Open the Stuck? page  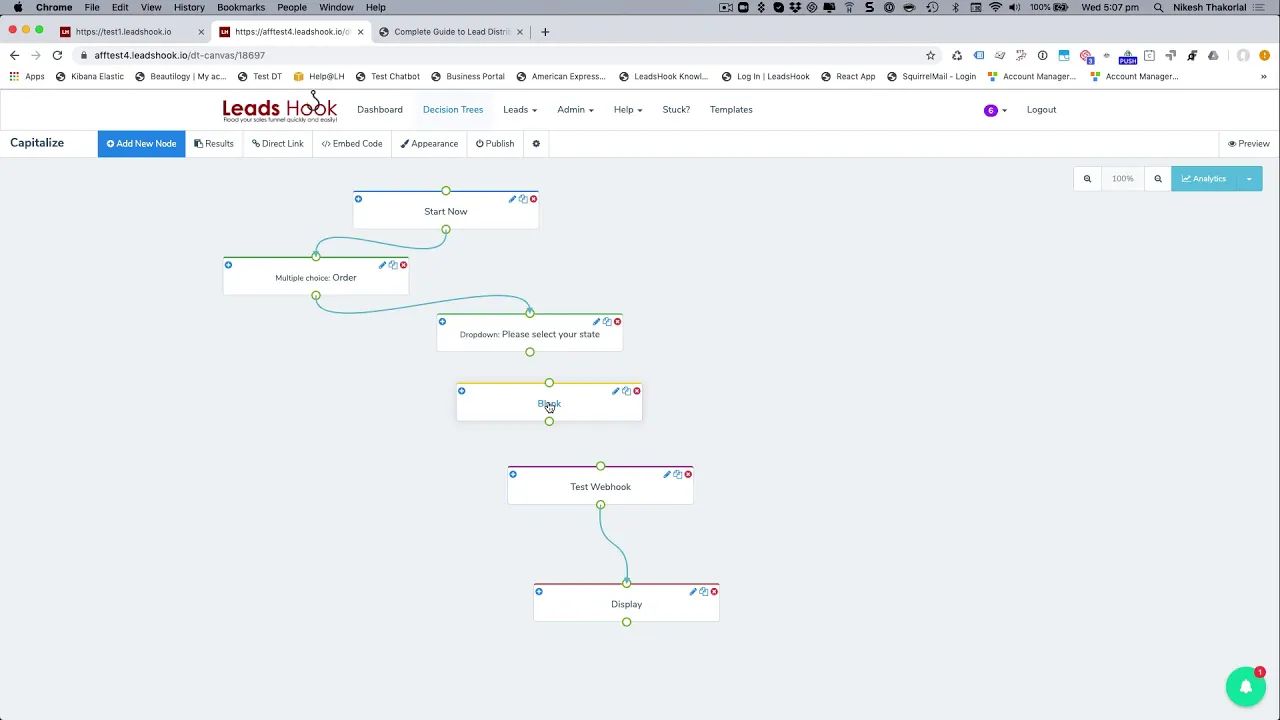676,110
